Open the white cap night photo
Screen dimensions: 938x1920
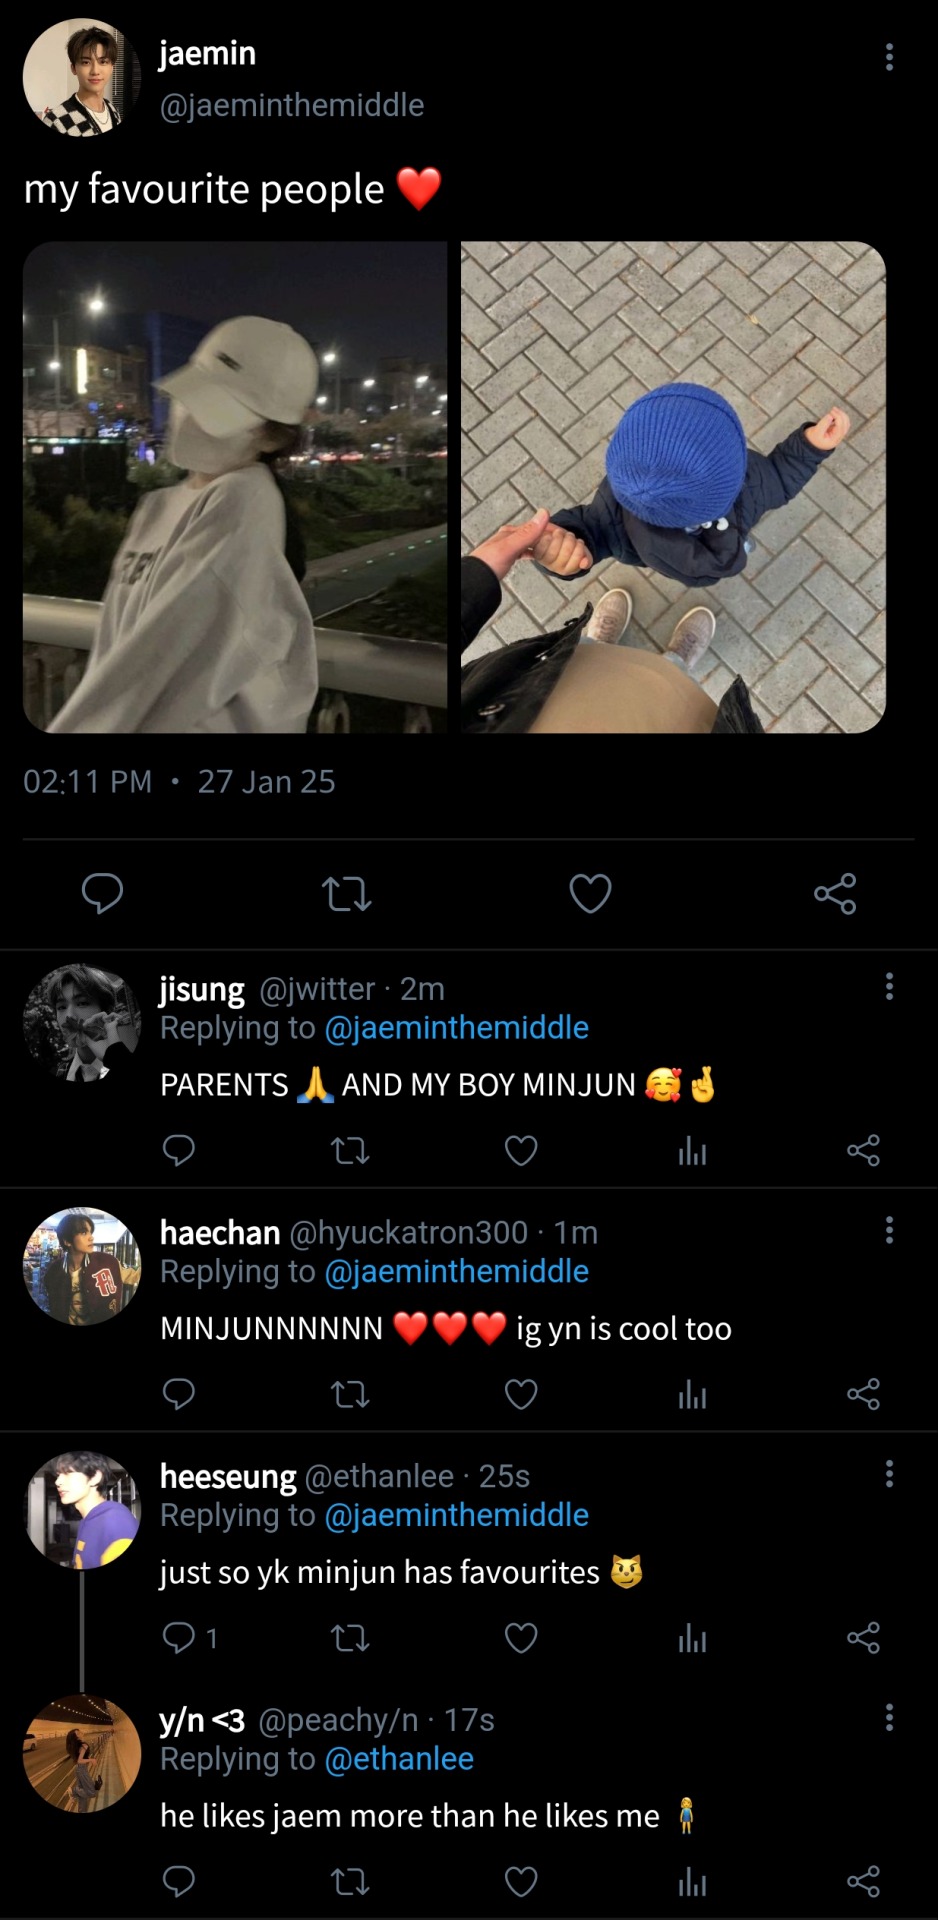(235, 487)
